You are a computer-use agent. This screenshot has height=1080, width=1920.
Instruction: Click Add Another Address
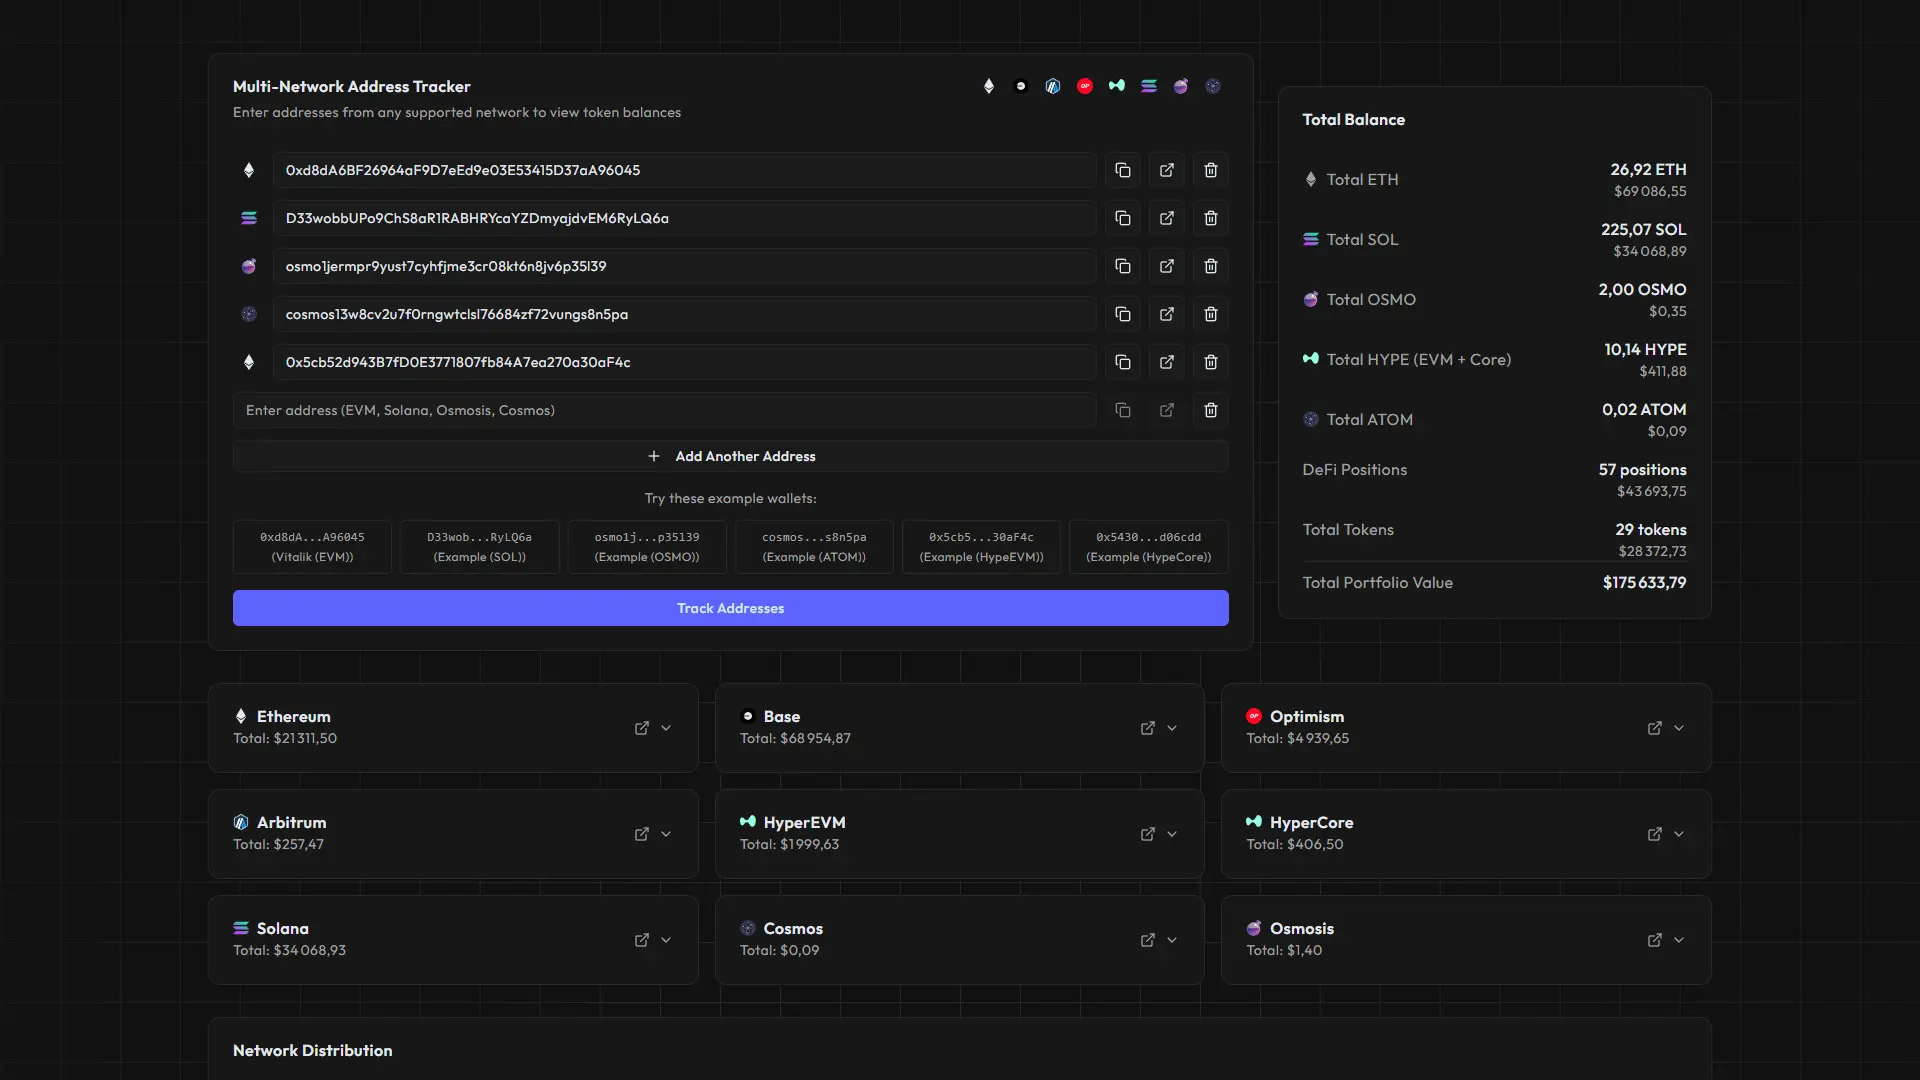coord(730,456)
